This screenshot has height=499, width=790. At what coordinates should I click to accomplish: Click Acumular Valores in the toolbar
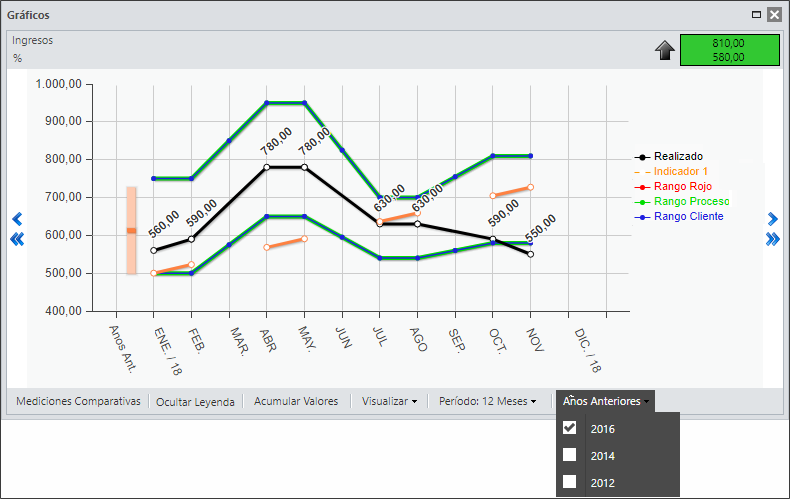[x=296, y=401]
